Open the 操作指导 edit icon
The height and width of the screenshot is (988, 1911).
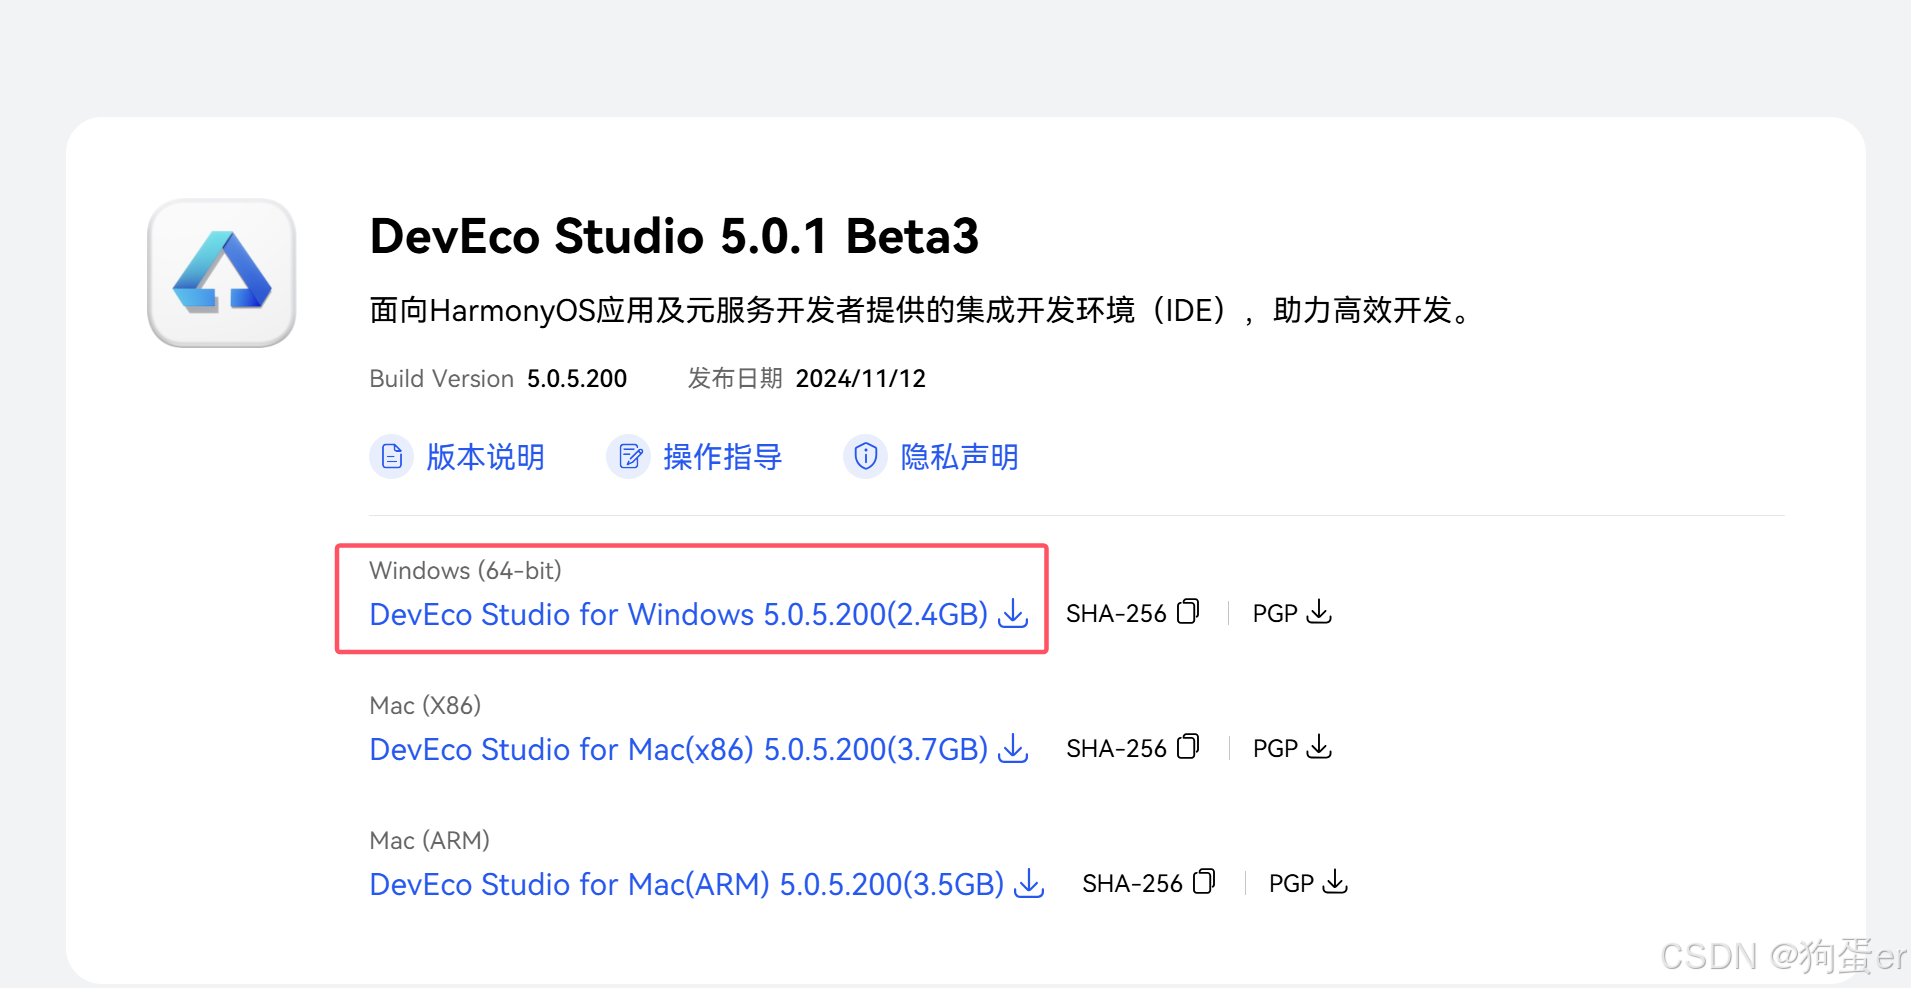pyautogui.click(x=629, y=457)
